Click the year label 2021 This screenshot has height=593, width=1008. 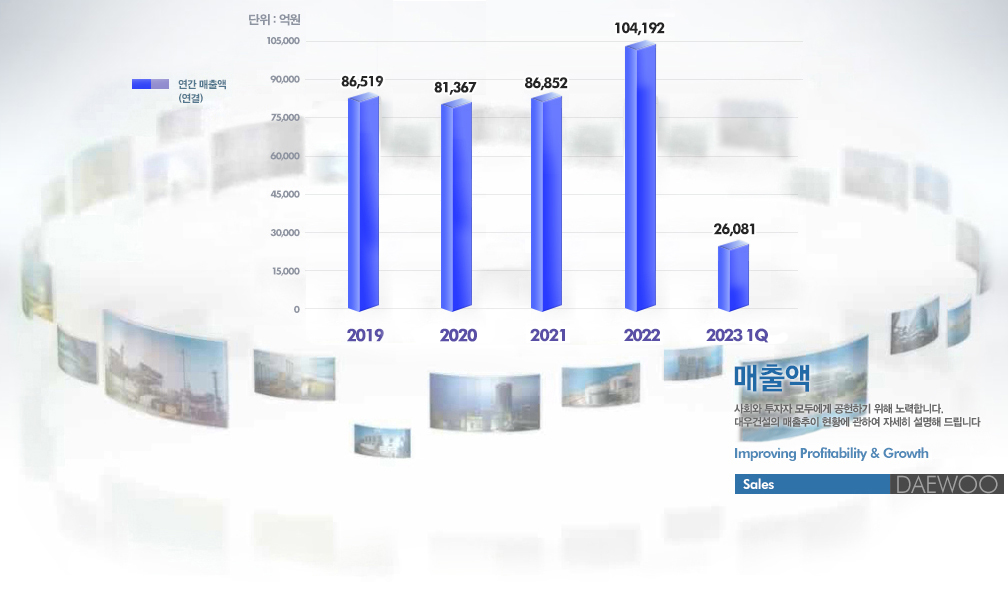(548, 335)
